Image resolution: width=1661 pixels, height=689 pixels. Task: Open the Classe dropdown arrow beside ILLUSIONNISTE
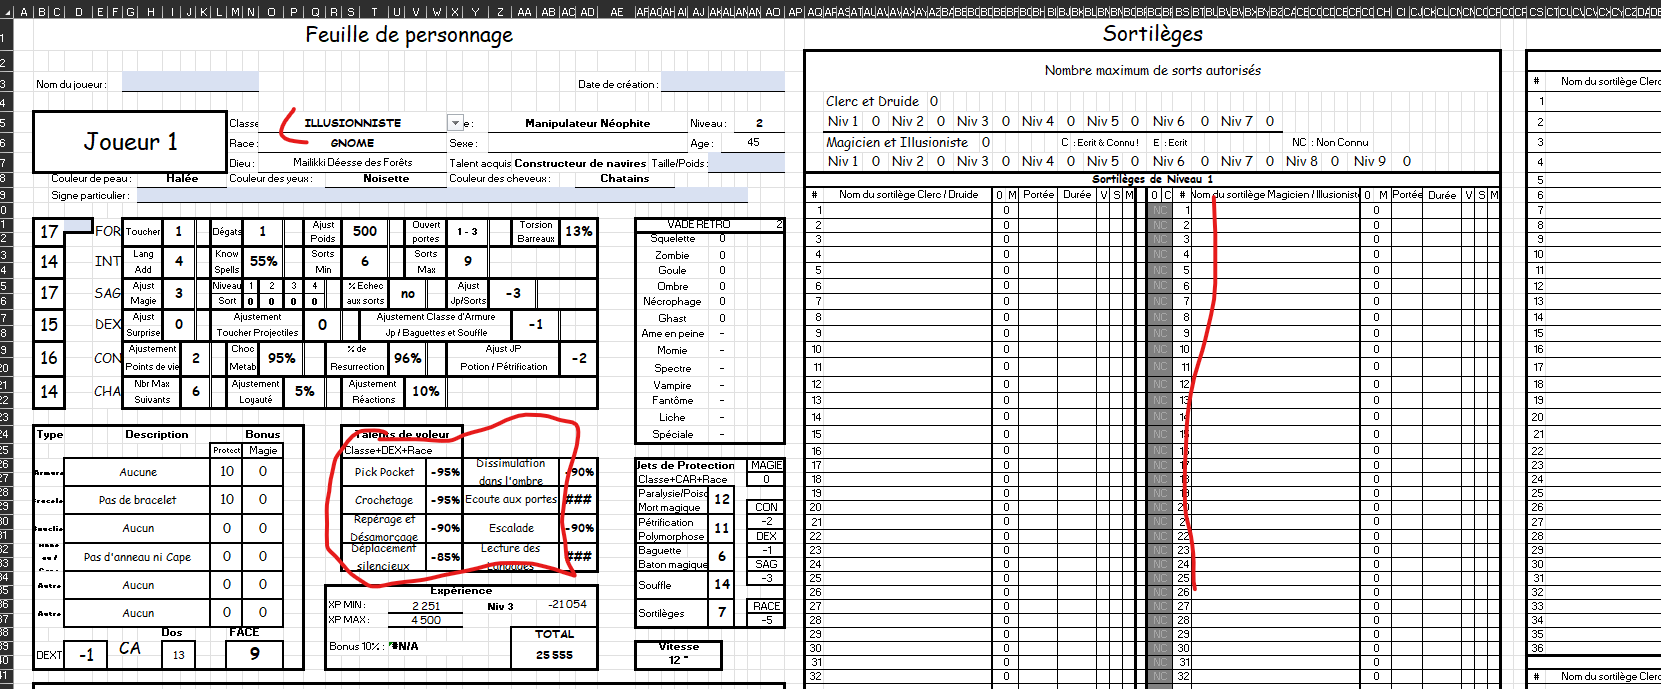455,123
